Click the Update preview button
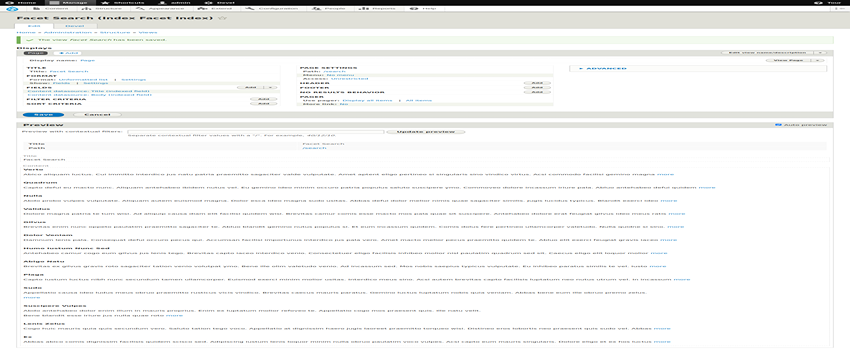 coord(426,132)
